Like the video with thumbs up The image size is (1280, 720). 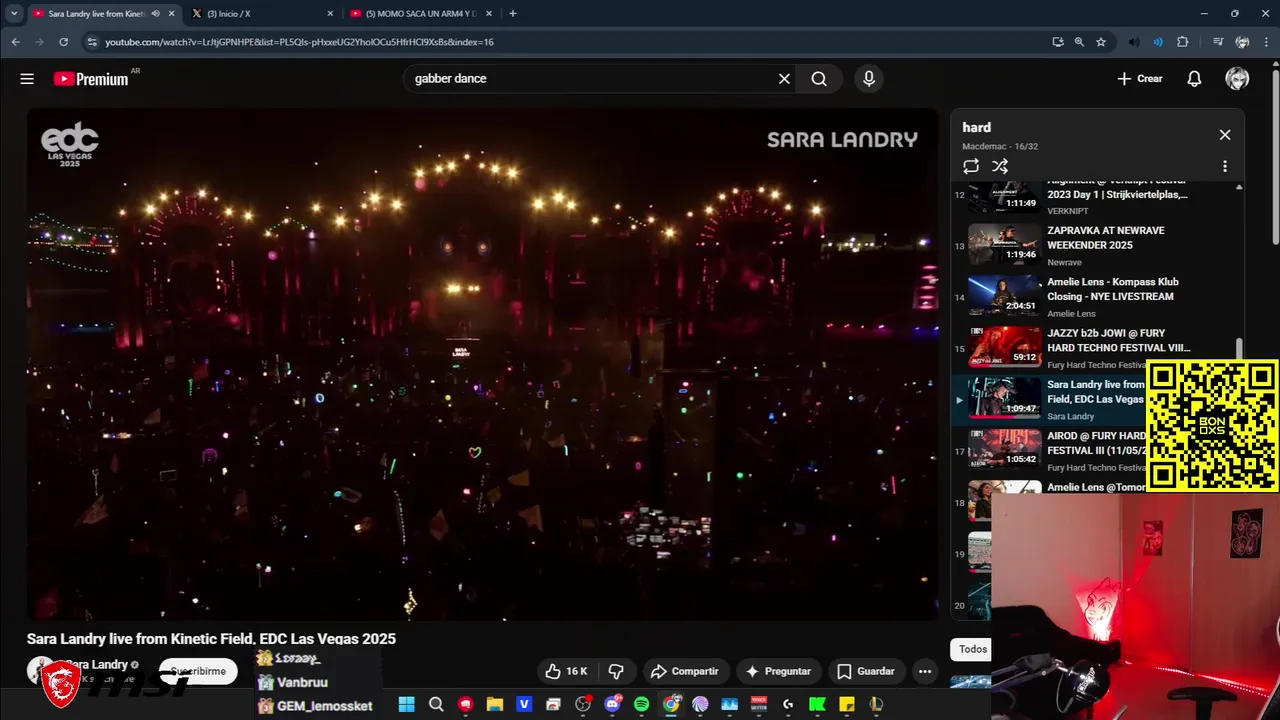(x=566, y=671)
